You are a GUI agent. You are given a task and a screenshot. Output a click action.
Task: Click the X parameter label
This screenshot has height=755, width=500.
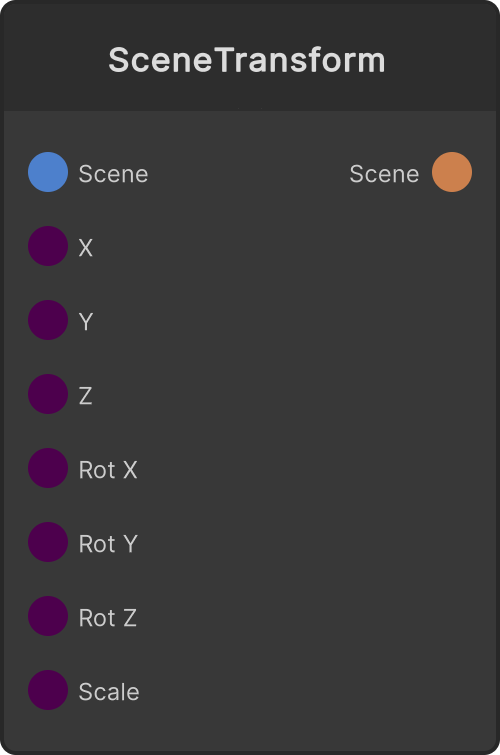pyautogui.click(x=85, y=248)
